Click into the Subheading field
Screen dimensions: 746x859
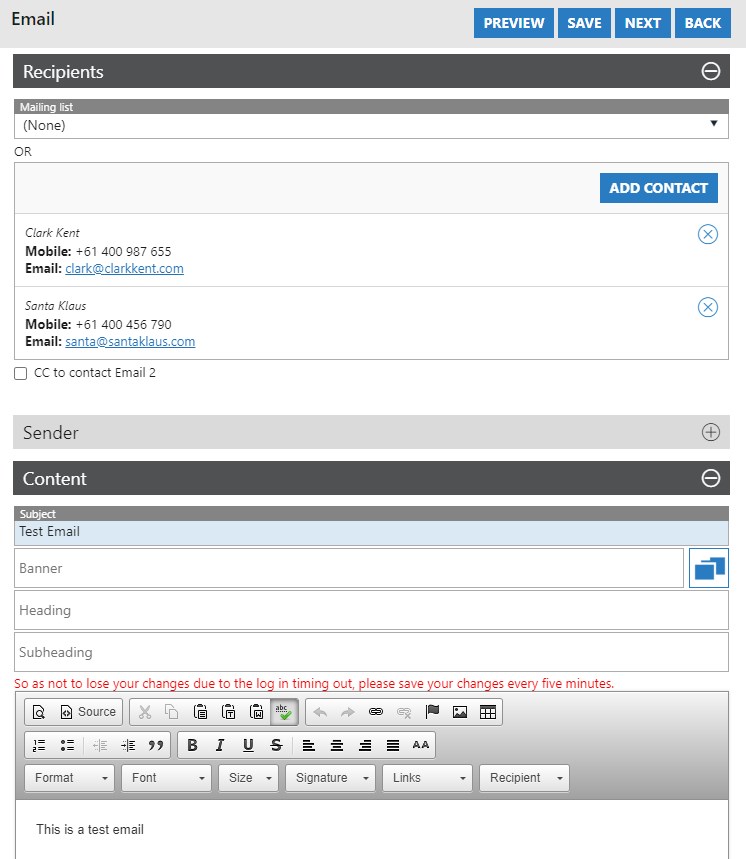(371, 652)
